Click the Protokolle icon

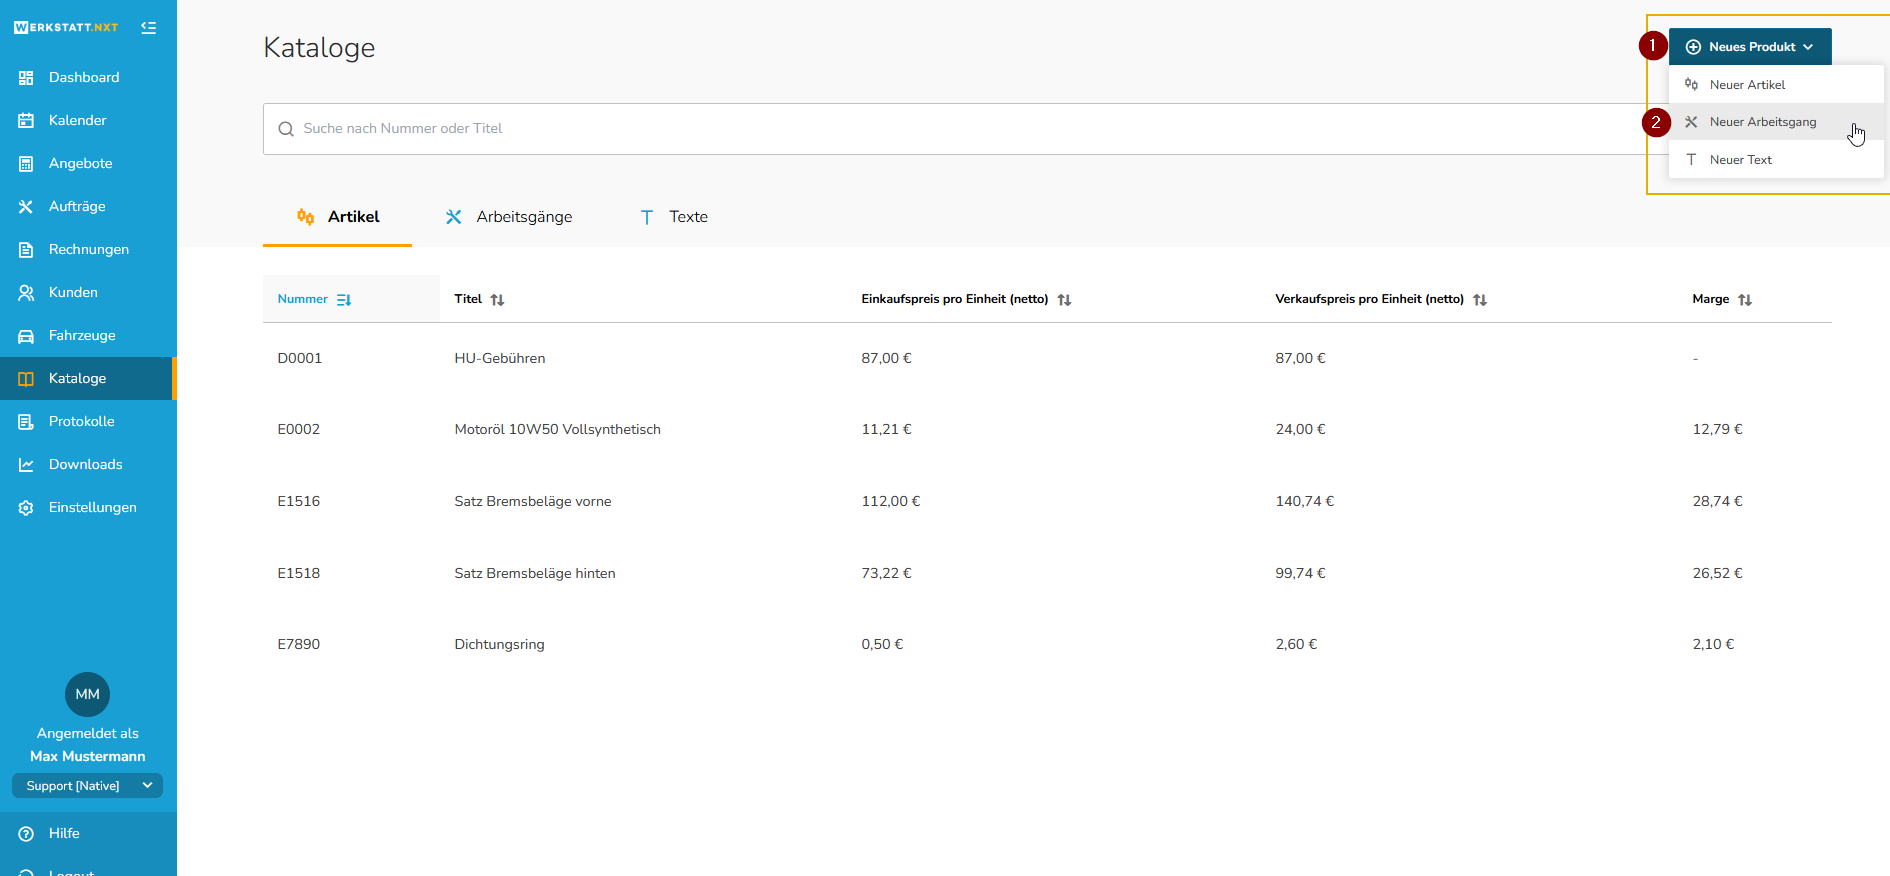point(26,422)
